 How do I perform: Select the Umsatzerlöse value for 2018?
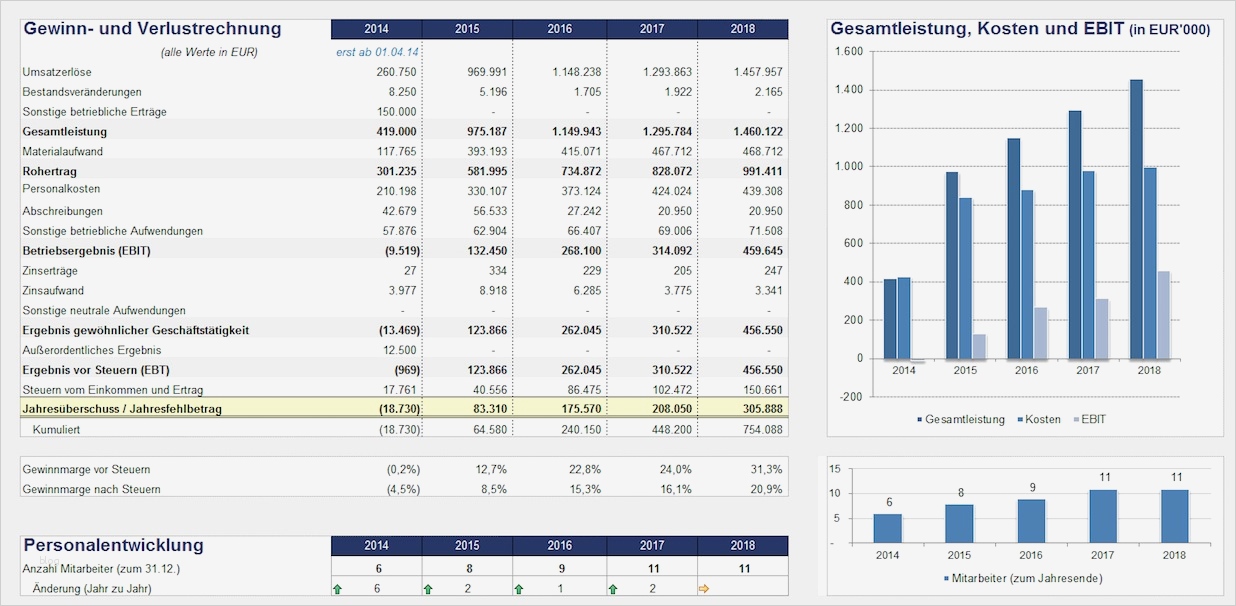coord(758,71)
